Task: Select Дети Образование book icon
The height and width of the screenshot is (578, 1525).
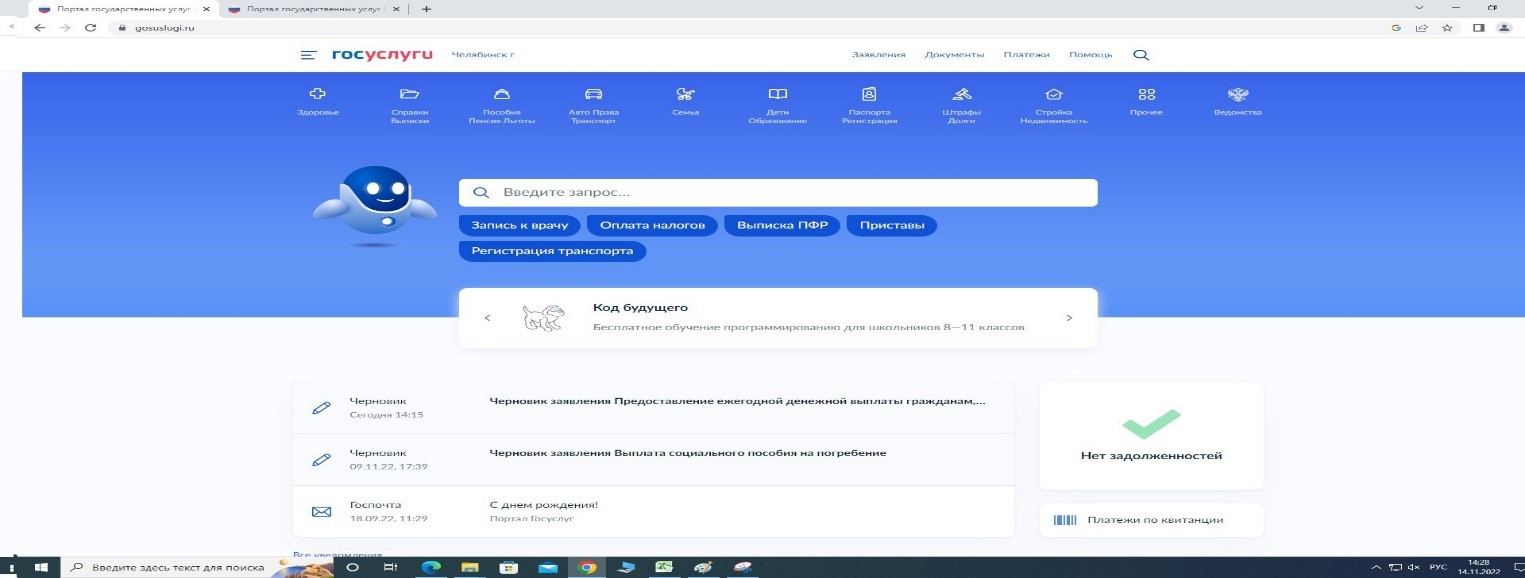Action: (777, 94)
